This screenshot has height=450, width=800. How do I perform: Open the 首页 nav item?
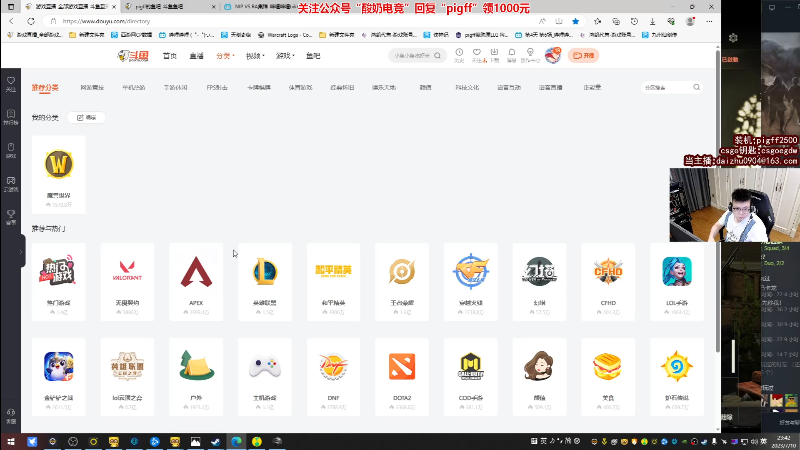click(169, 56)
